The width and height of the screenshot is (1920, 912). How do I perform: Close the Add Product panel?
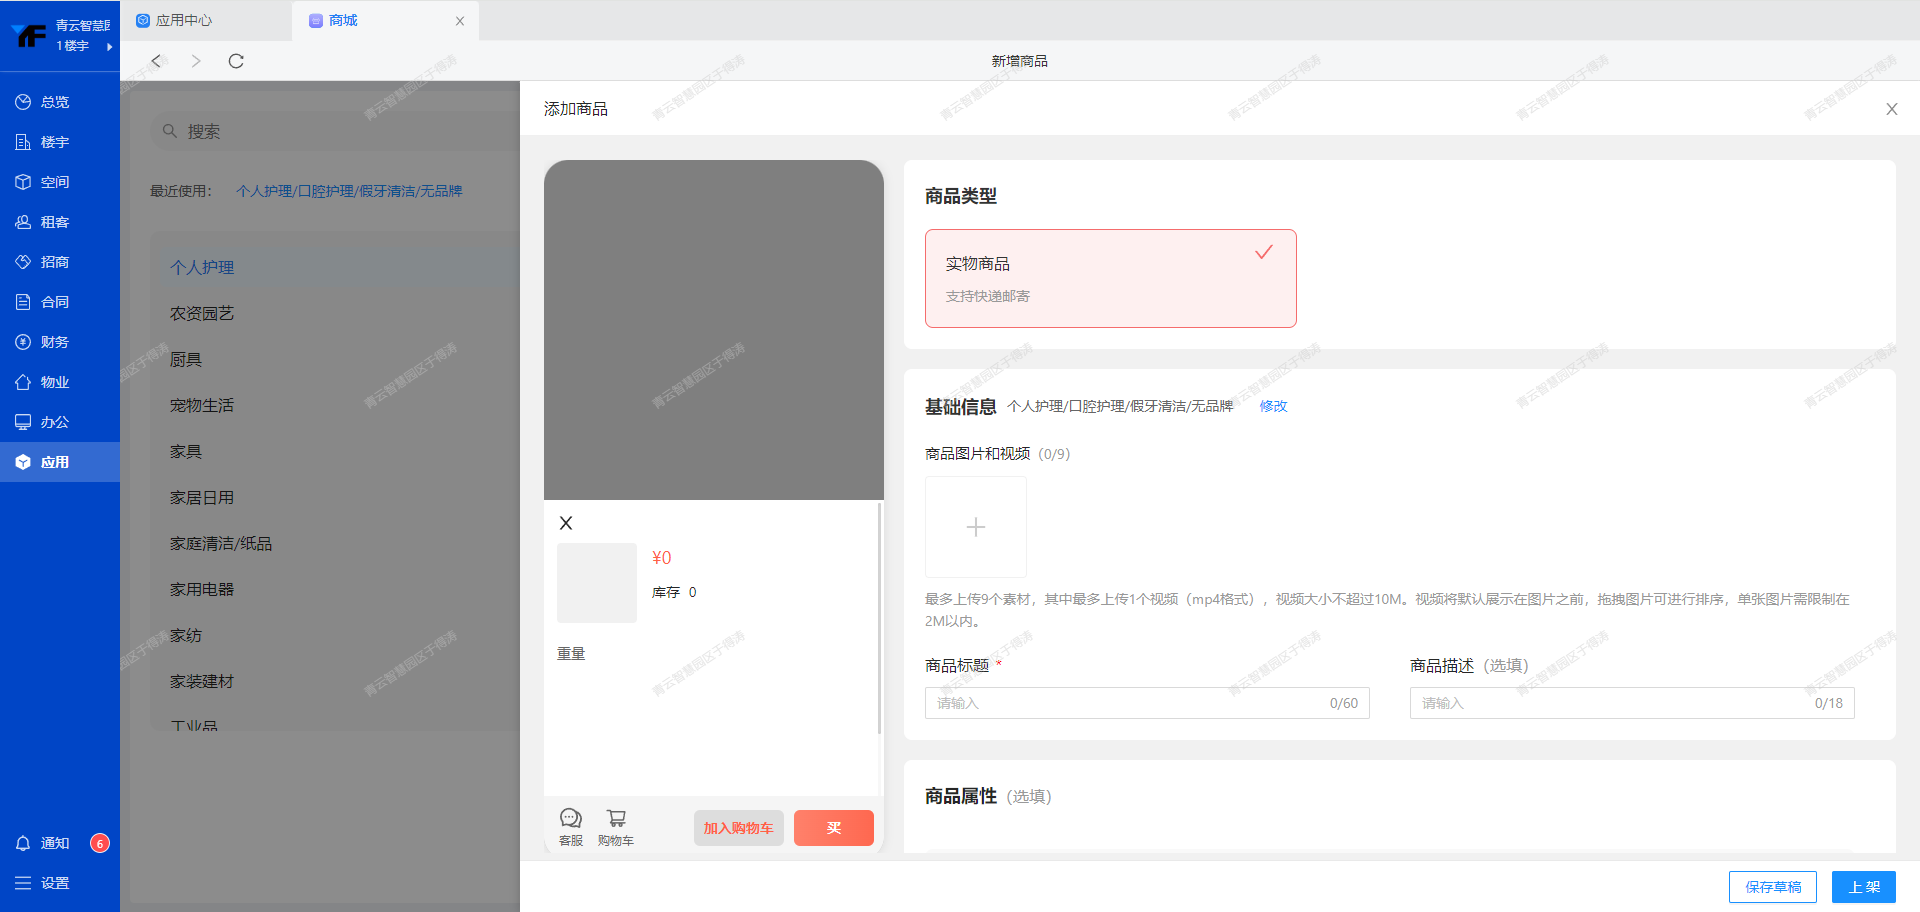[1891, 109]
